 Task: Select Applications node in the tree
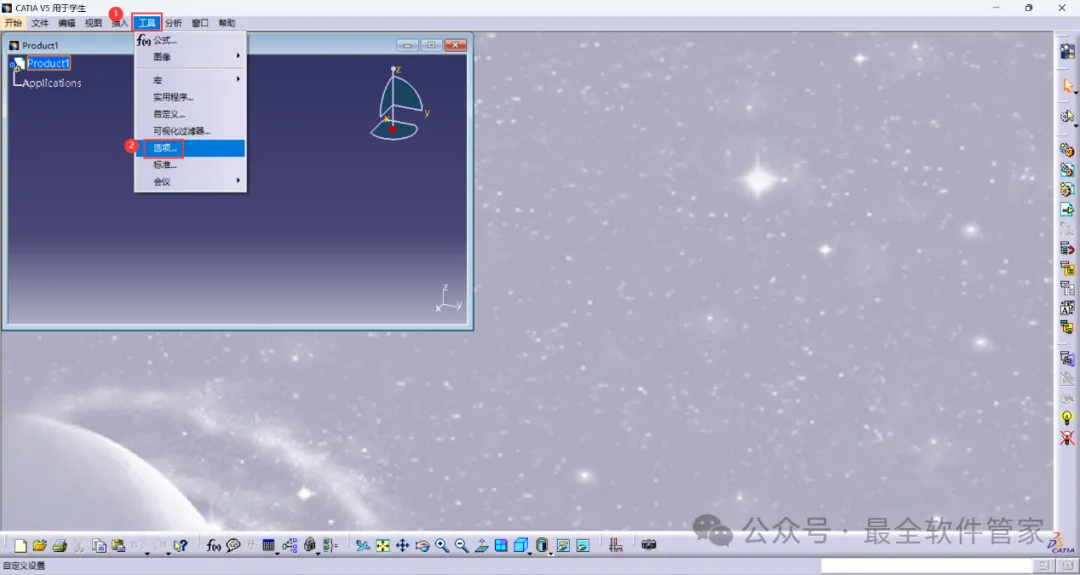click(x=52, y=83)
